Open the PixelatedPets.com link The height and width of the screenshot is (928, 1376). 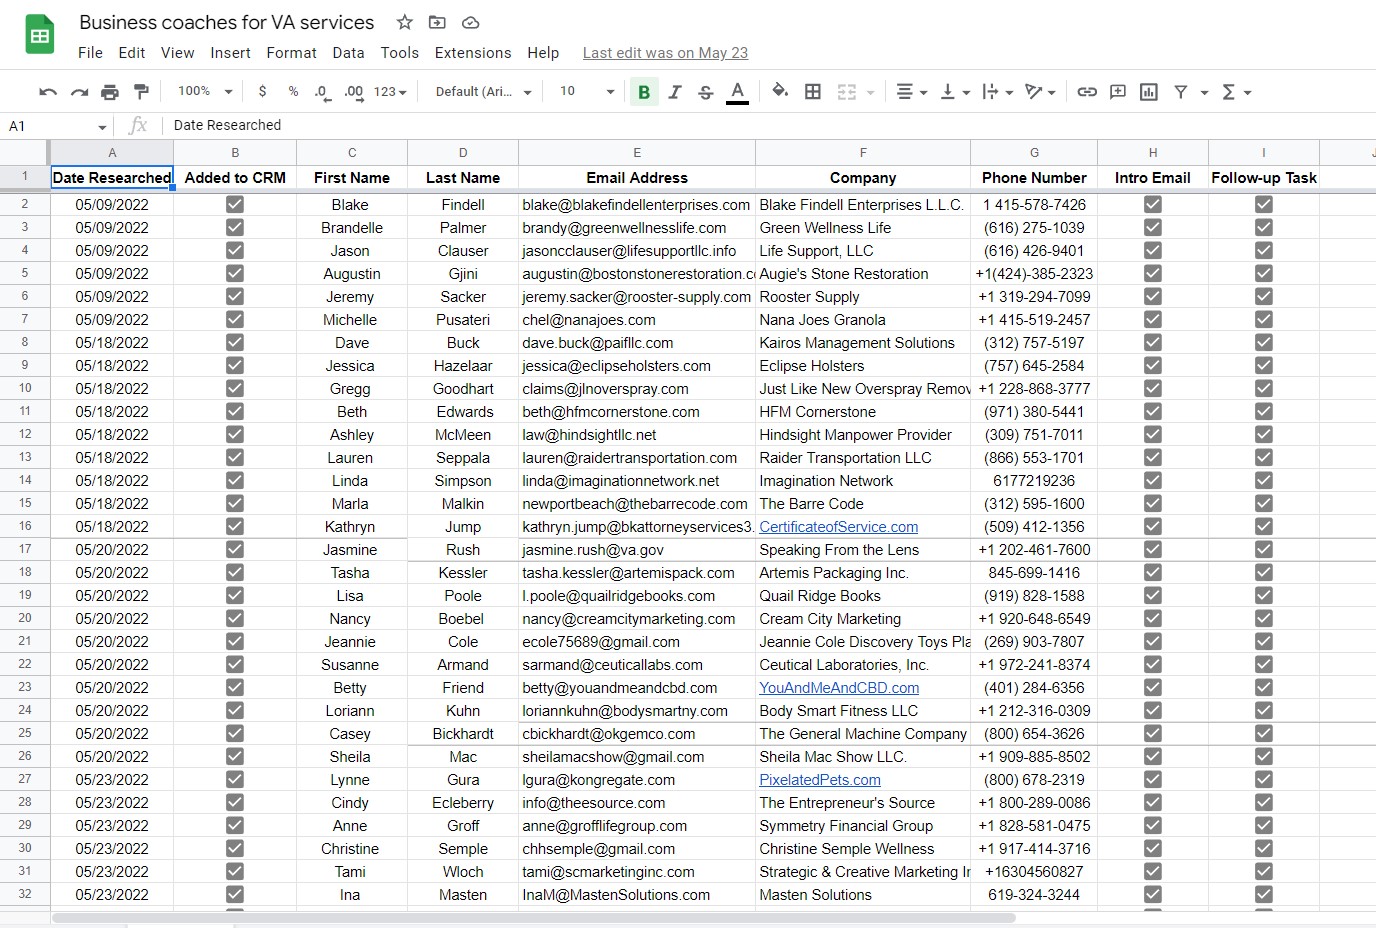(x=820, y=780)
